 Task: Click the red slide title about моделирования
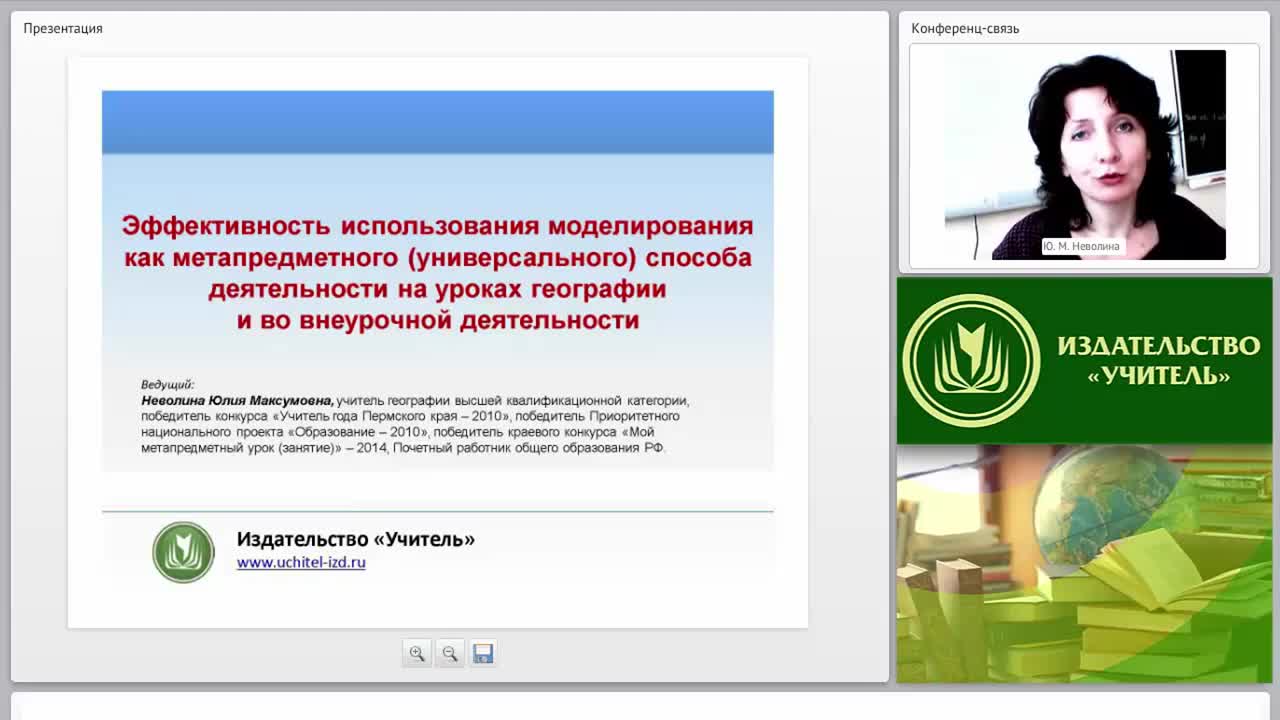point(438,272)
